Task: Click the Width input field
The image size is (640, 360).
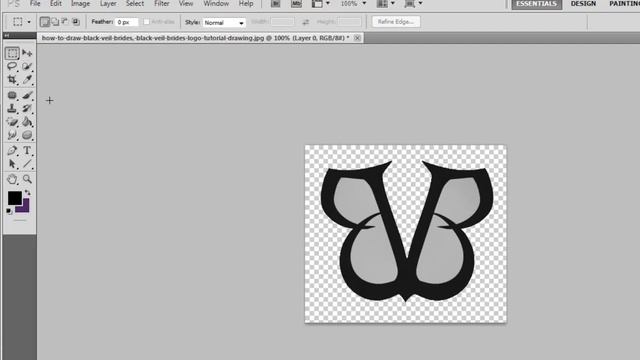Action: click(x=282, y=22)
